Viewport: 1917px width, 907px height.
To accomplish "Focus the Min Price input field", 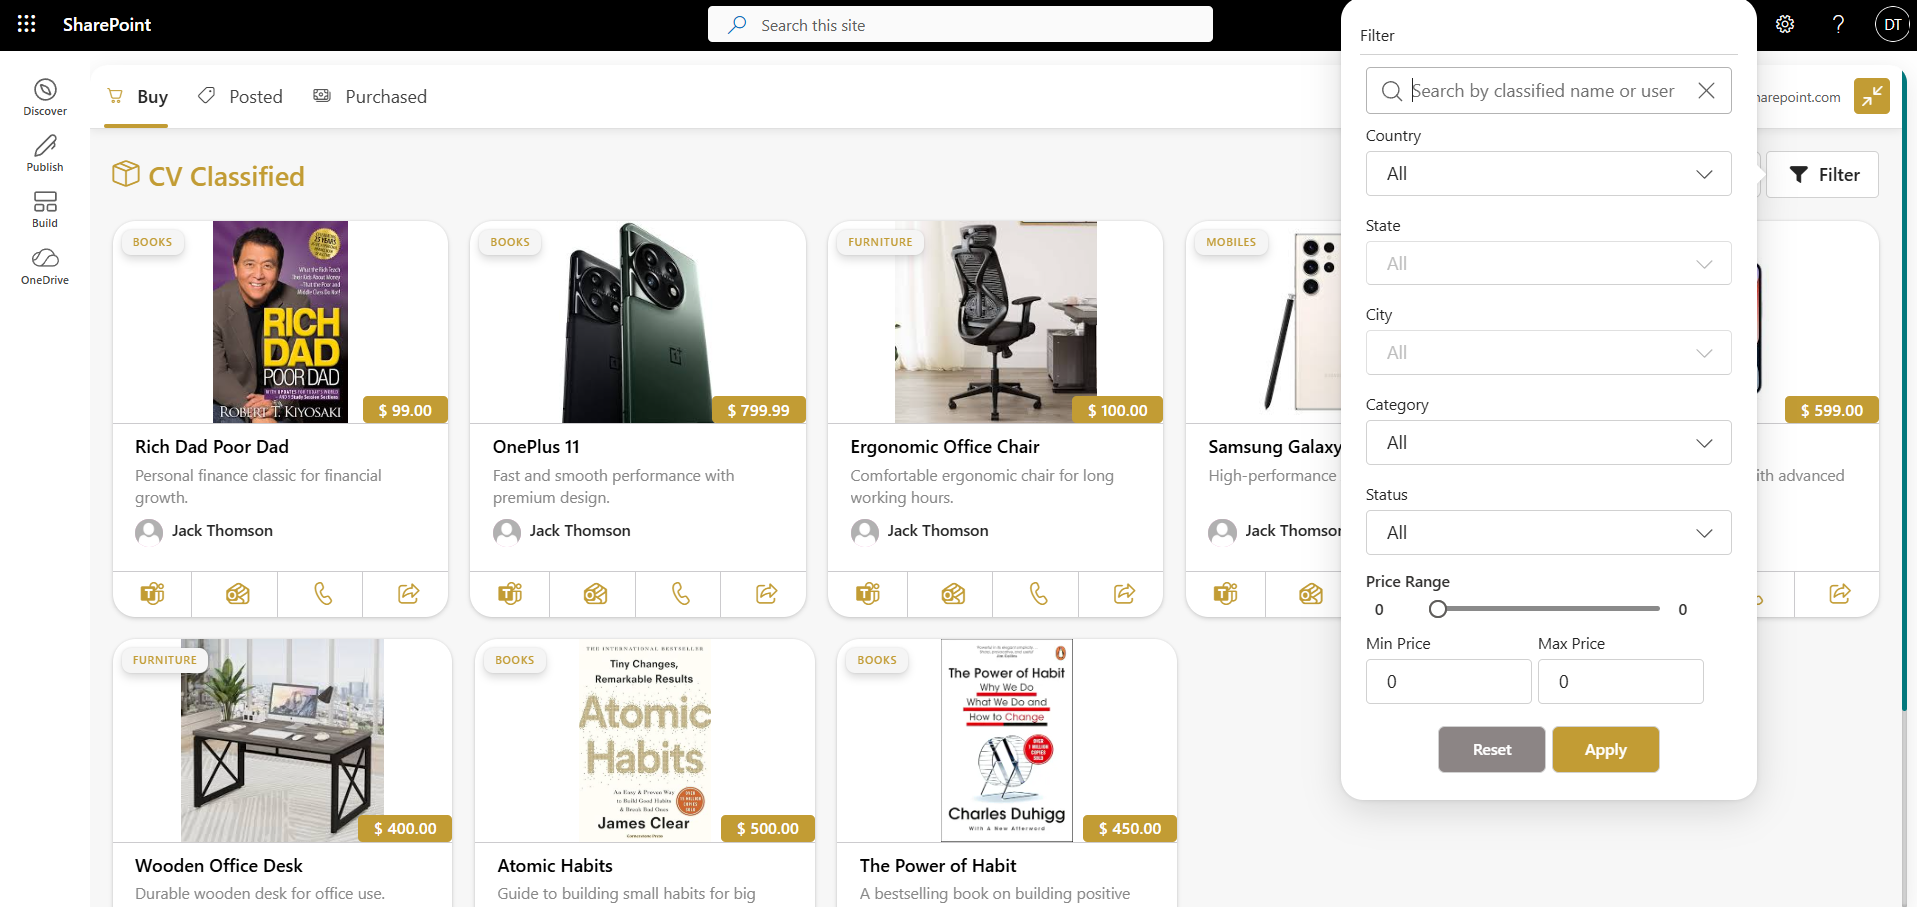I will (x=1448, y=682).
